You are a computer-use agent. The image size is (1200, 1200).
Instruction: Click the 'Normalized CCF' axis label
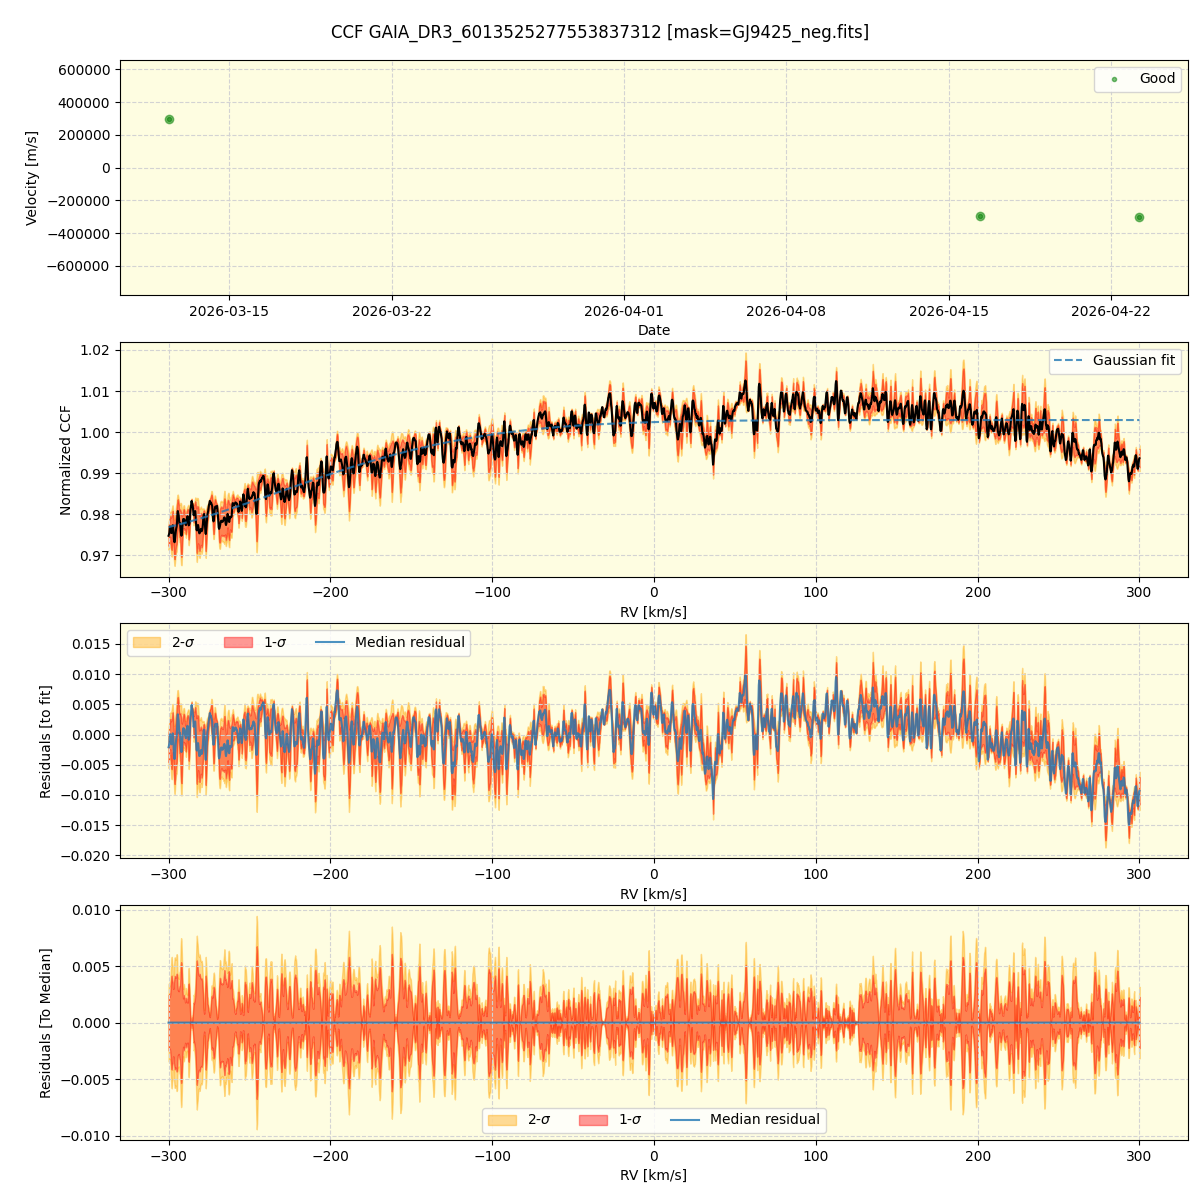[x=66, y=460]
